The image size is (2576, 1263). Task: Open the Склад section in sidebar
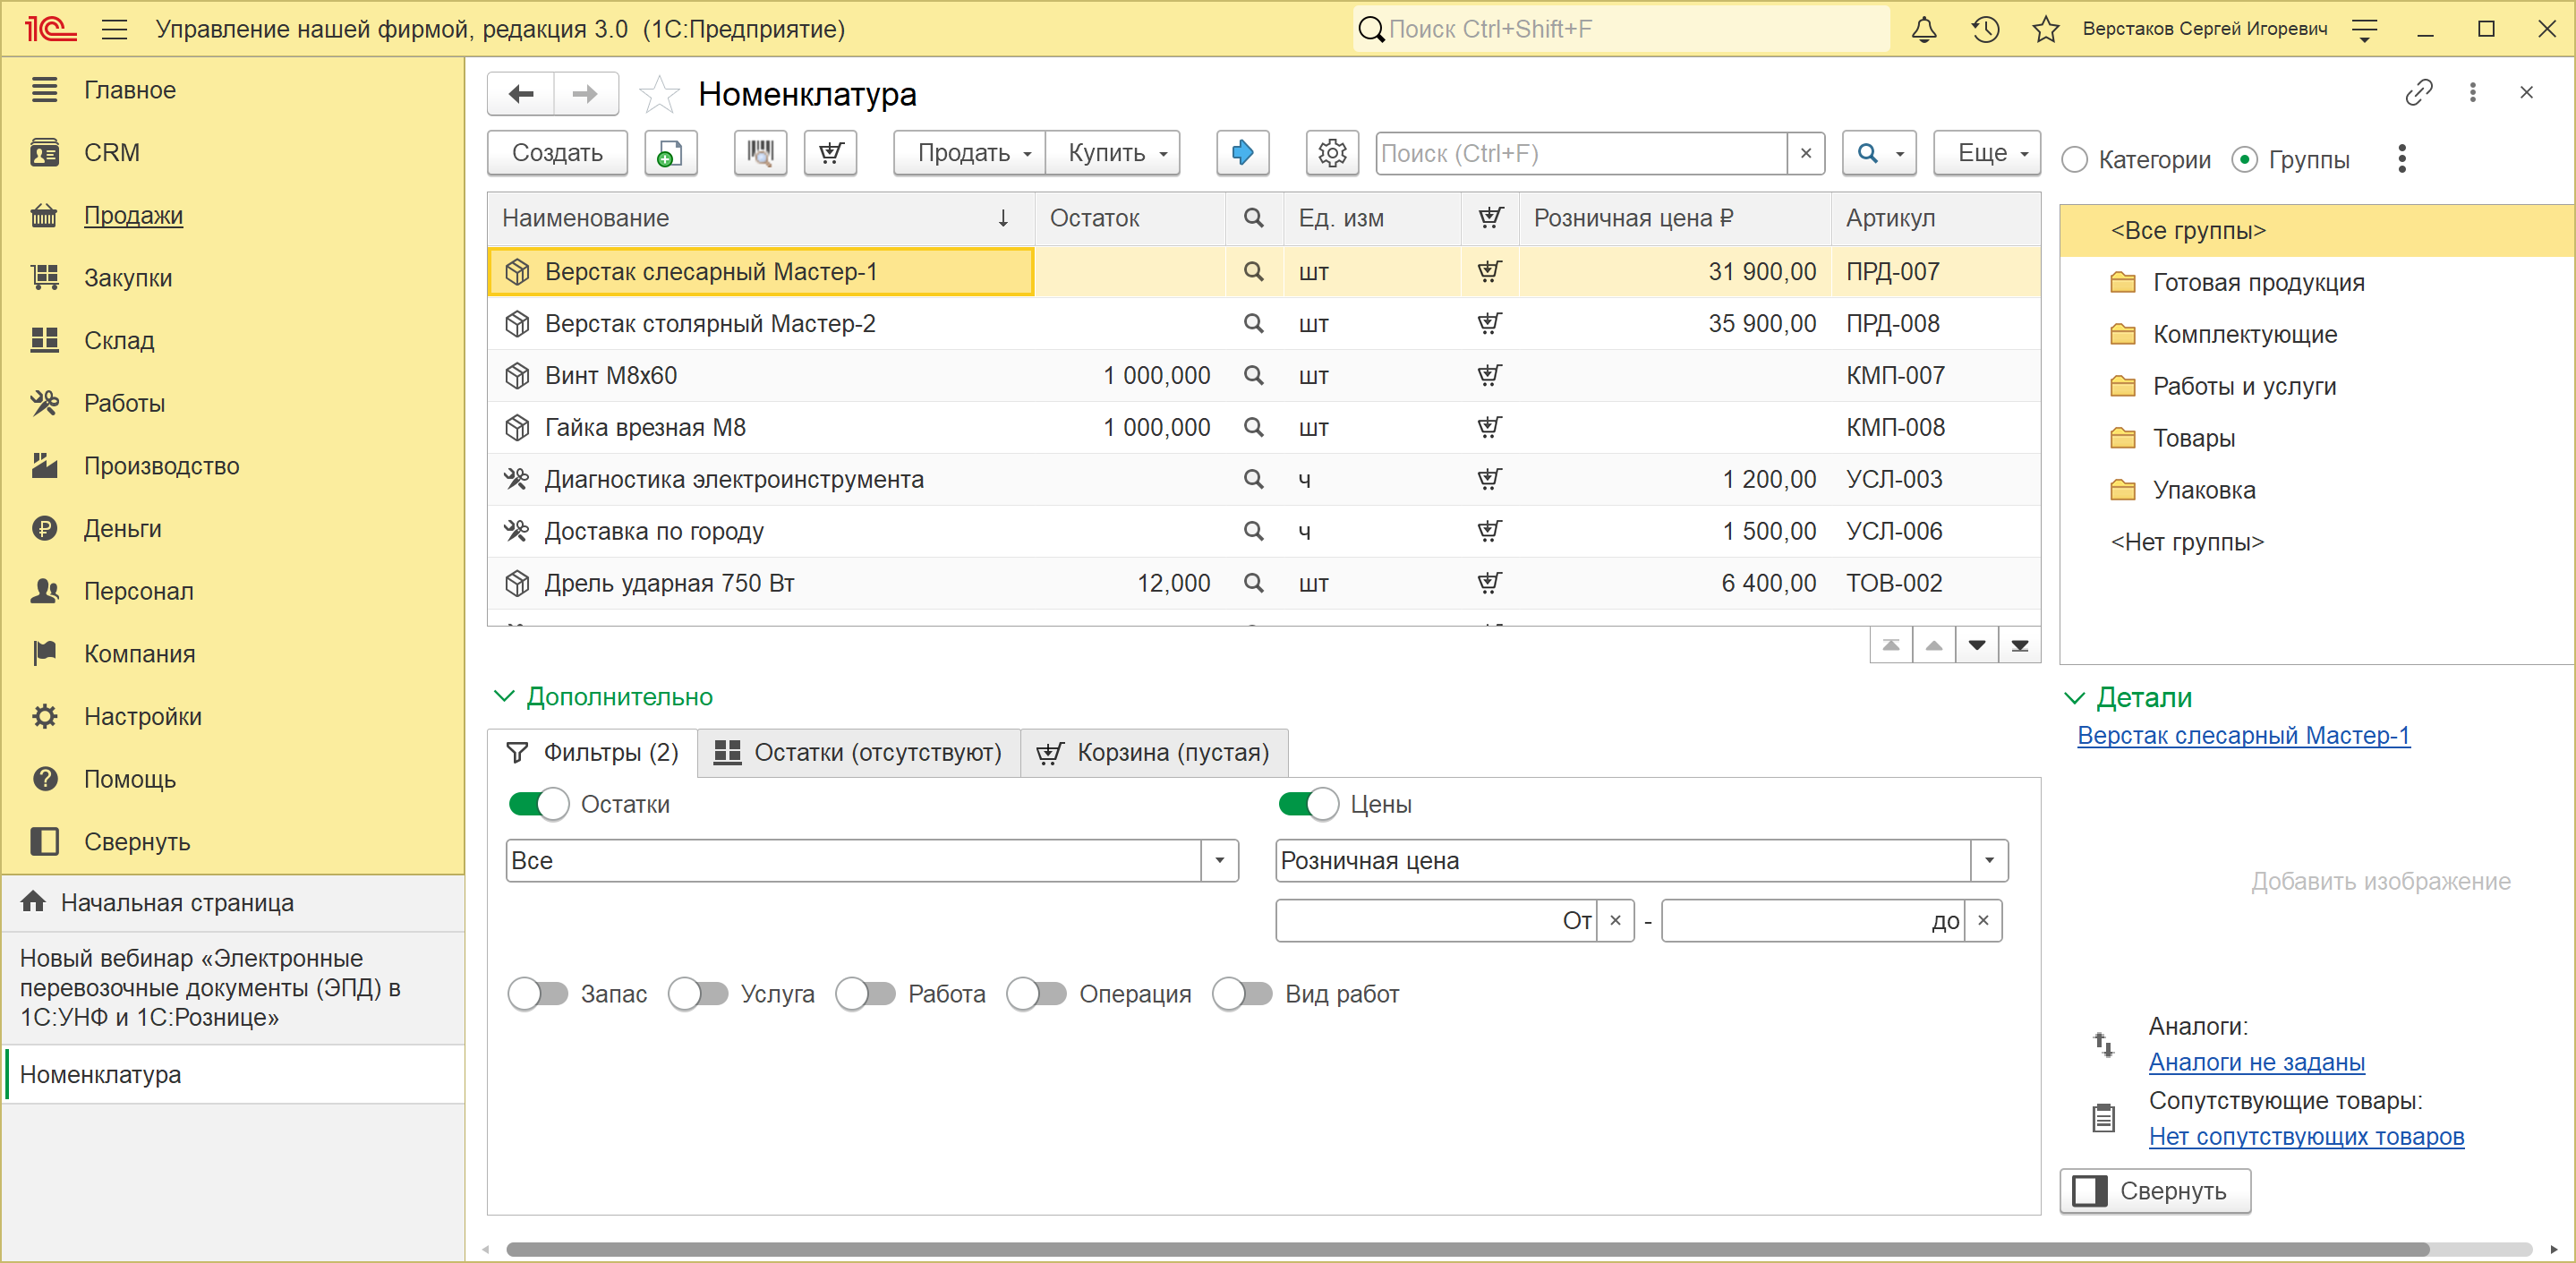tap(119, 341)
